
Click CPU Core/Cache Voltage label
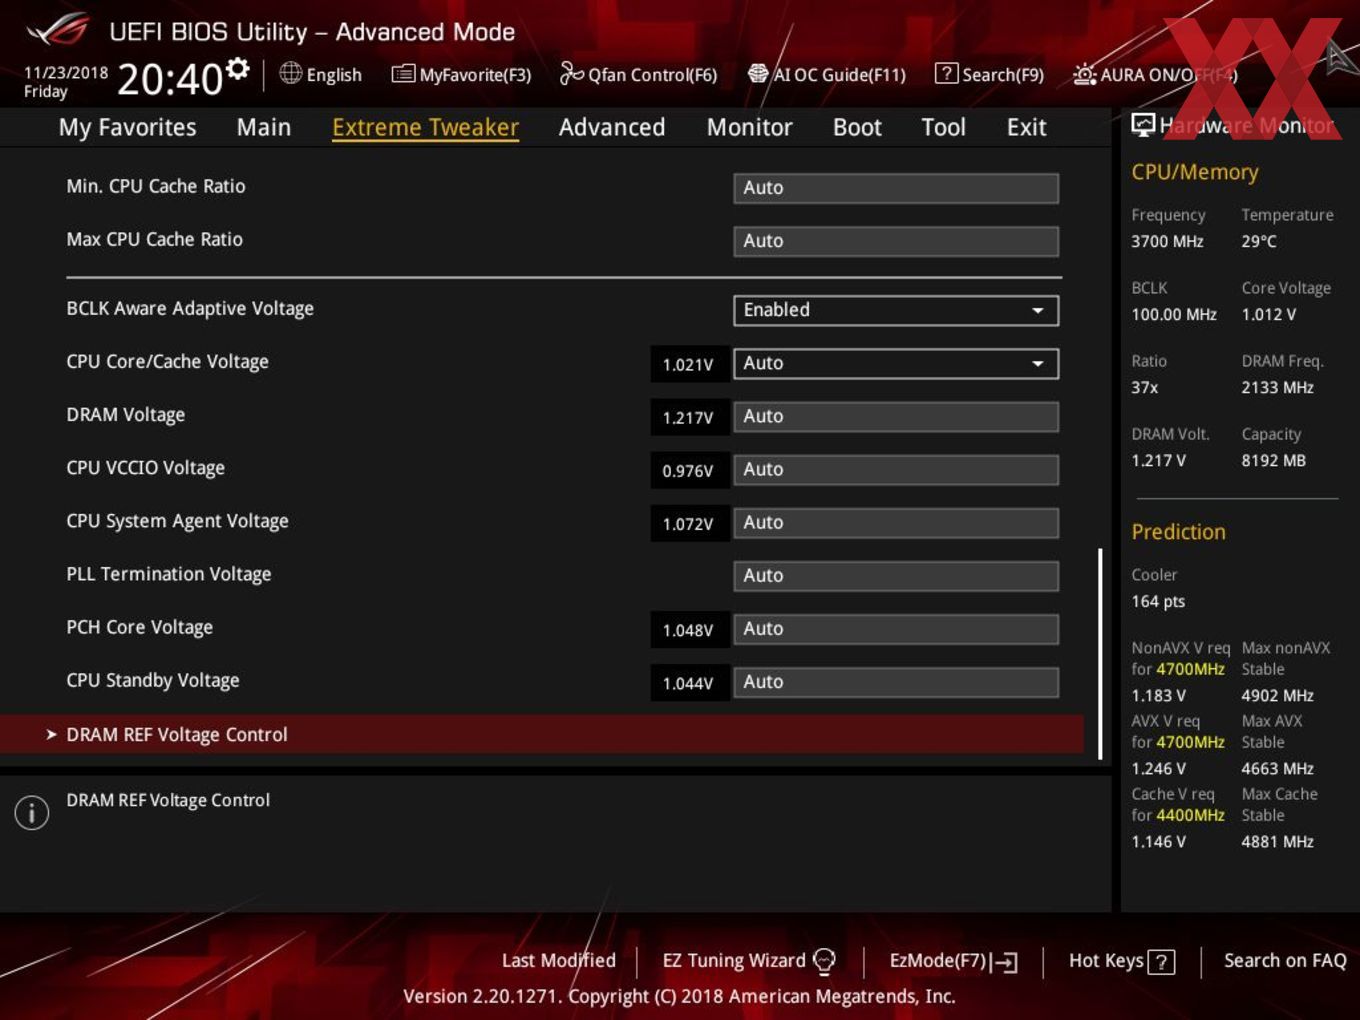[167, 362]
